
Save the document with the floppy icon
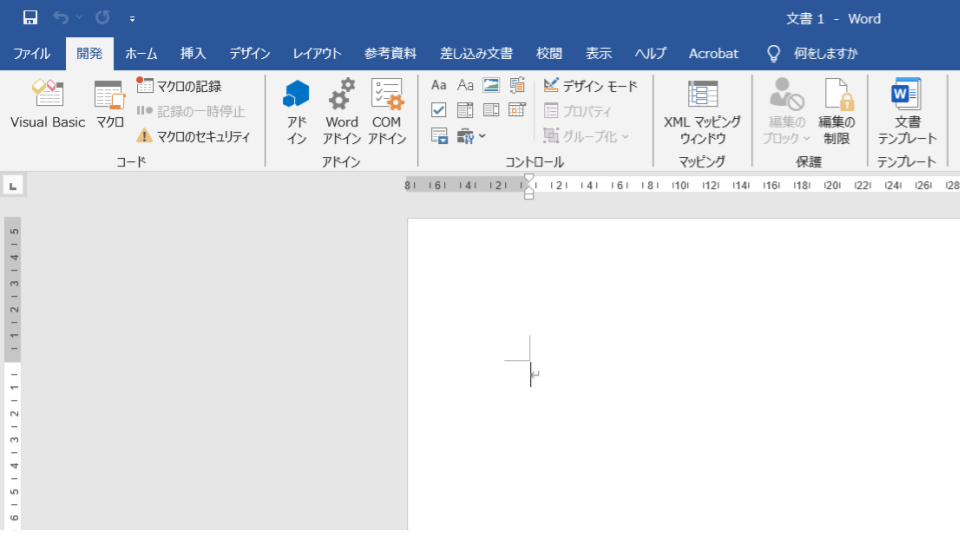pos(30,18)
